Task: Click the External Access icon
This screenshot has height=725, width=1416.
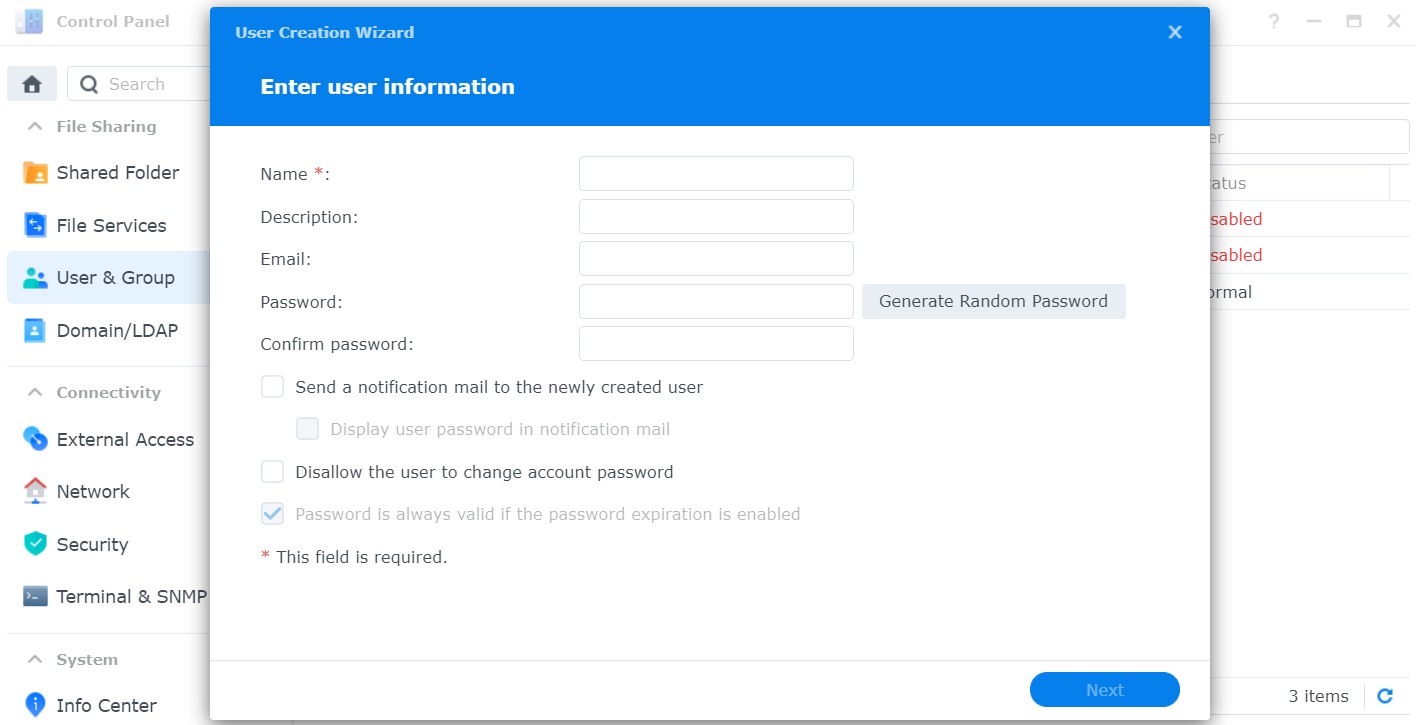Action: click(35, 439)
